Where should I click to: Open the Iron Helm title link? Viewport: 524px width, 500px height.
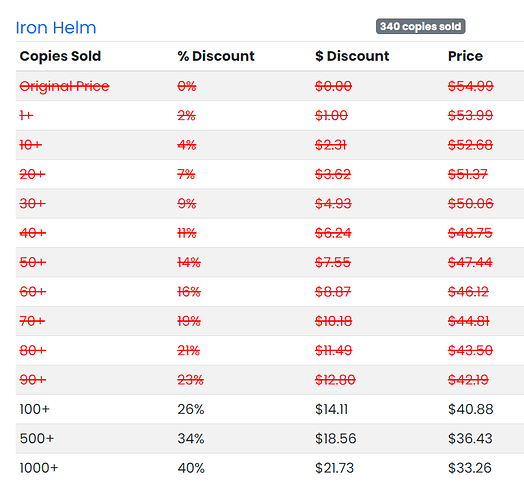(x=56, y=28)
